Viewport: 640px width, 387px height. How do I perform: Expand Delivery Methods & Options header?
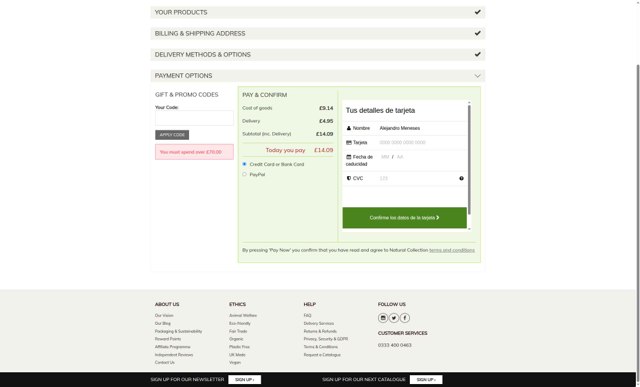[x=318, y=55]
